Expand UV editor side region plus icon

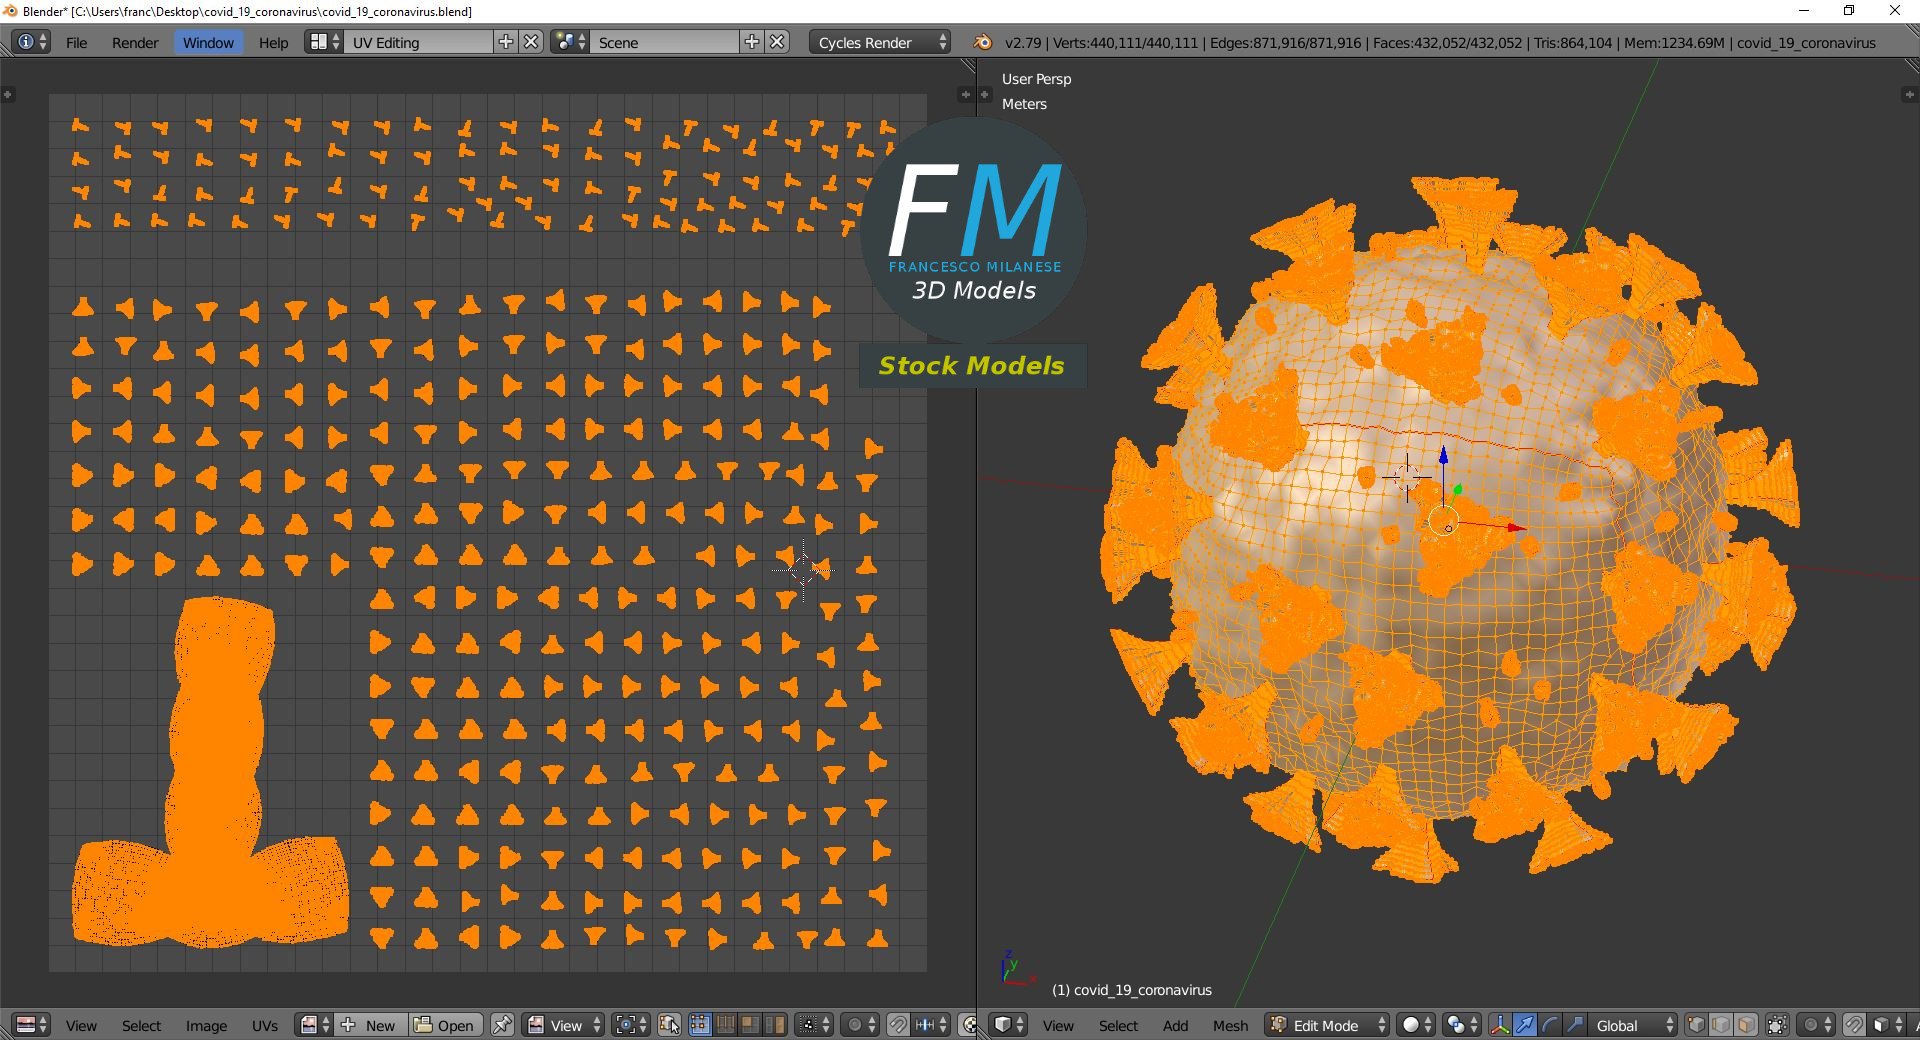[x=964, y=94]
